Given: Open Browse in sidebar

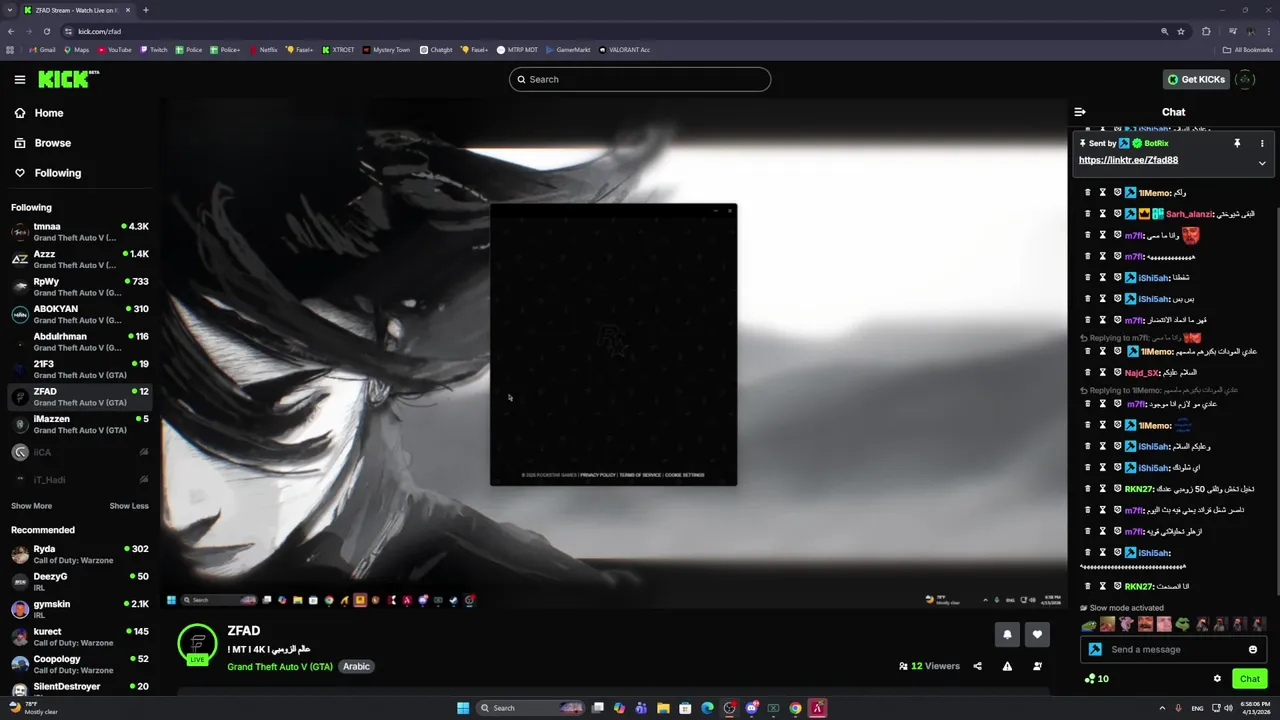Looking at the screenshot, I should coord(42,143).
